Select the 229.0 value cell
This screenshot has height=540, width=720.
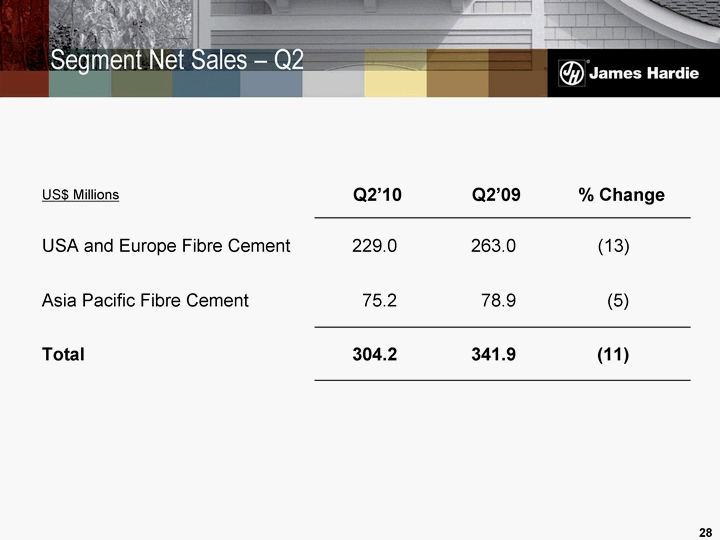[375, 245]
